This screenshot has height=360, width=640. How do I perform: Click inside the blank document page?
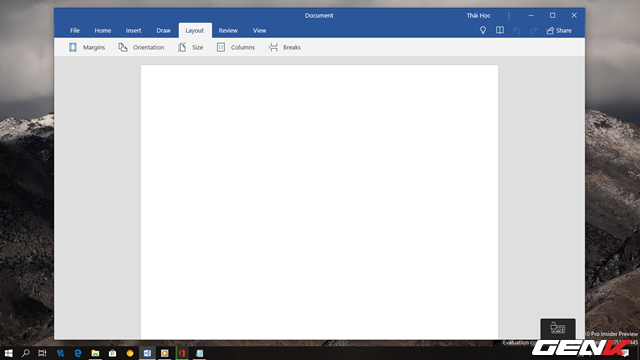[x=319, y=202]
